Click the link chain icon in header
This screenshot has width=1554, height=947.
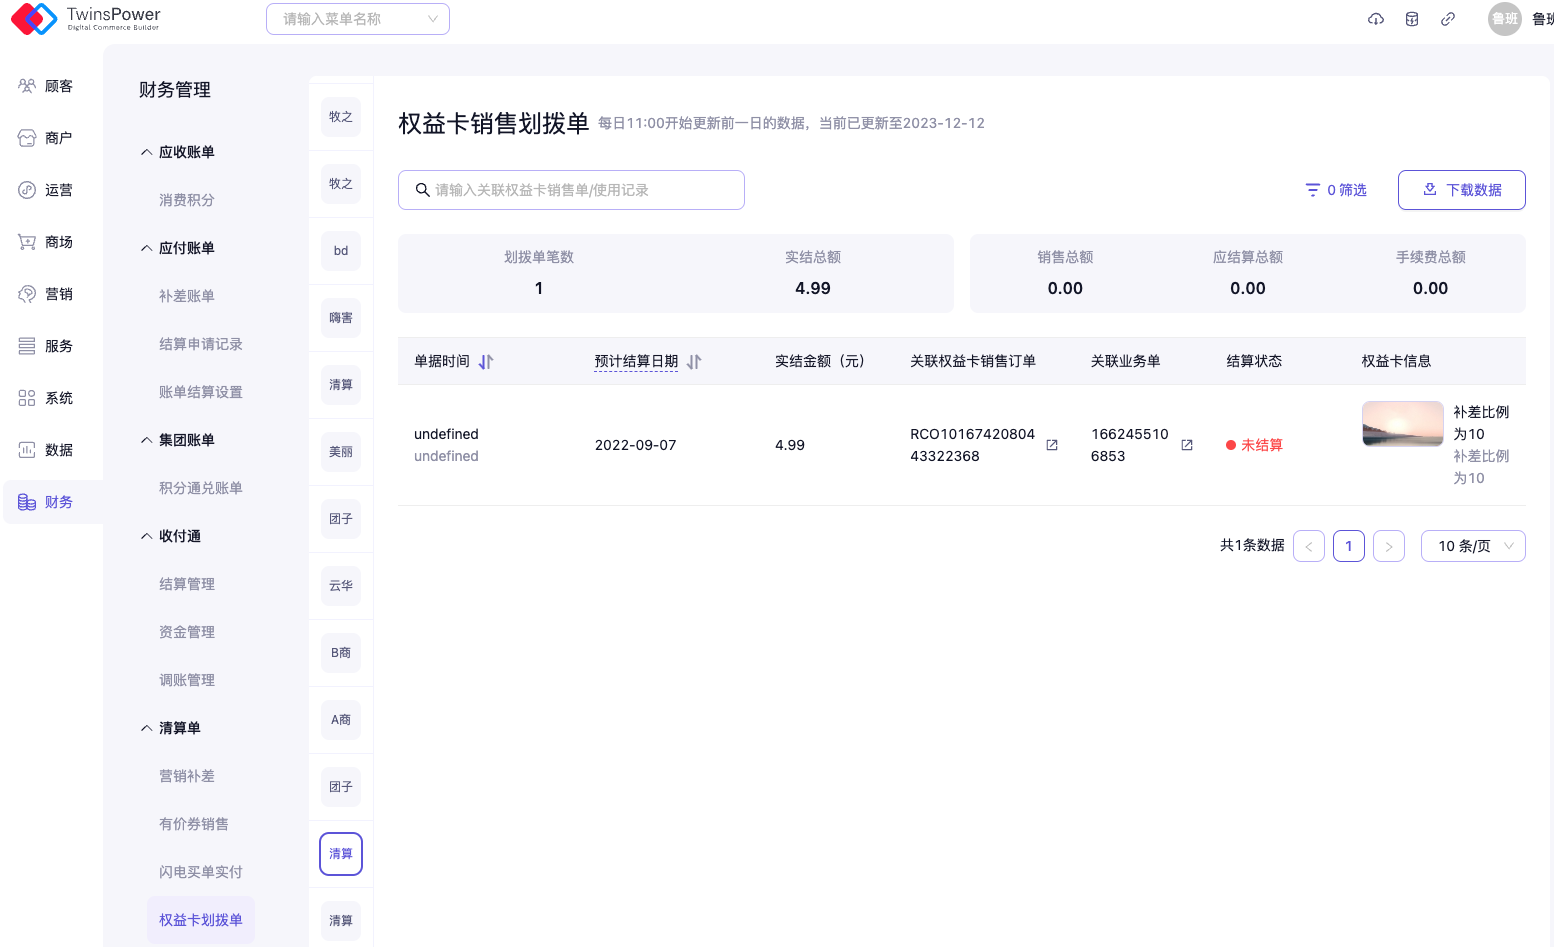click(1448, 19)
